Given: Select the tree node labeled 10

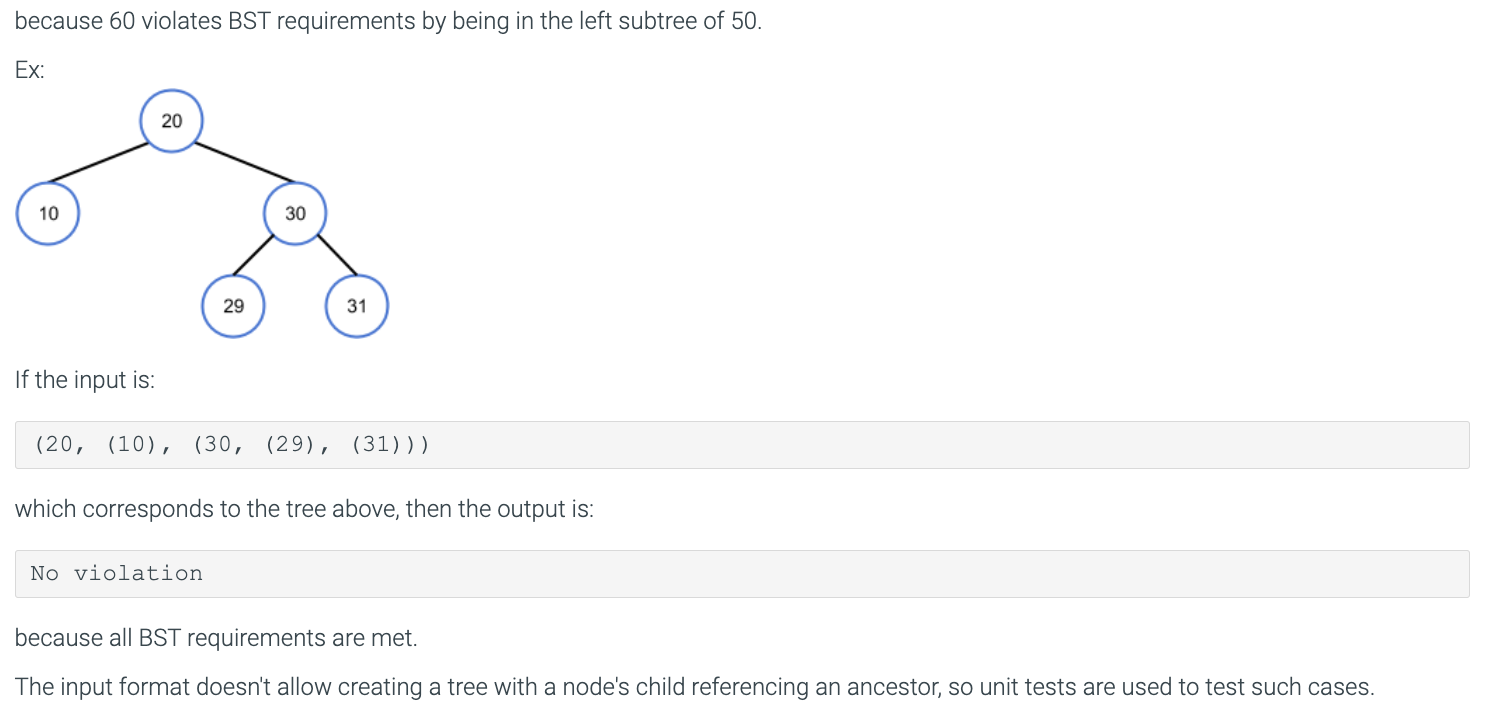Looking at the screenshot, I should pyautogui.click(x=48, y=213).
